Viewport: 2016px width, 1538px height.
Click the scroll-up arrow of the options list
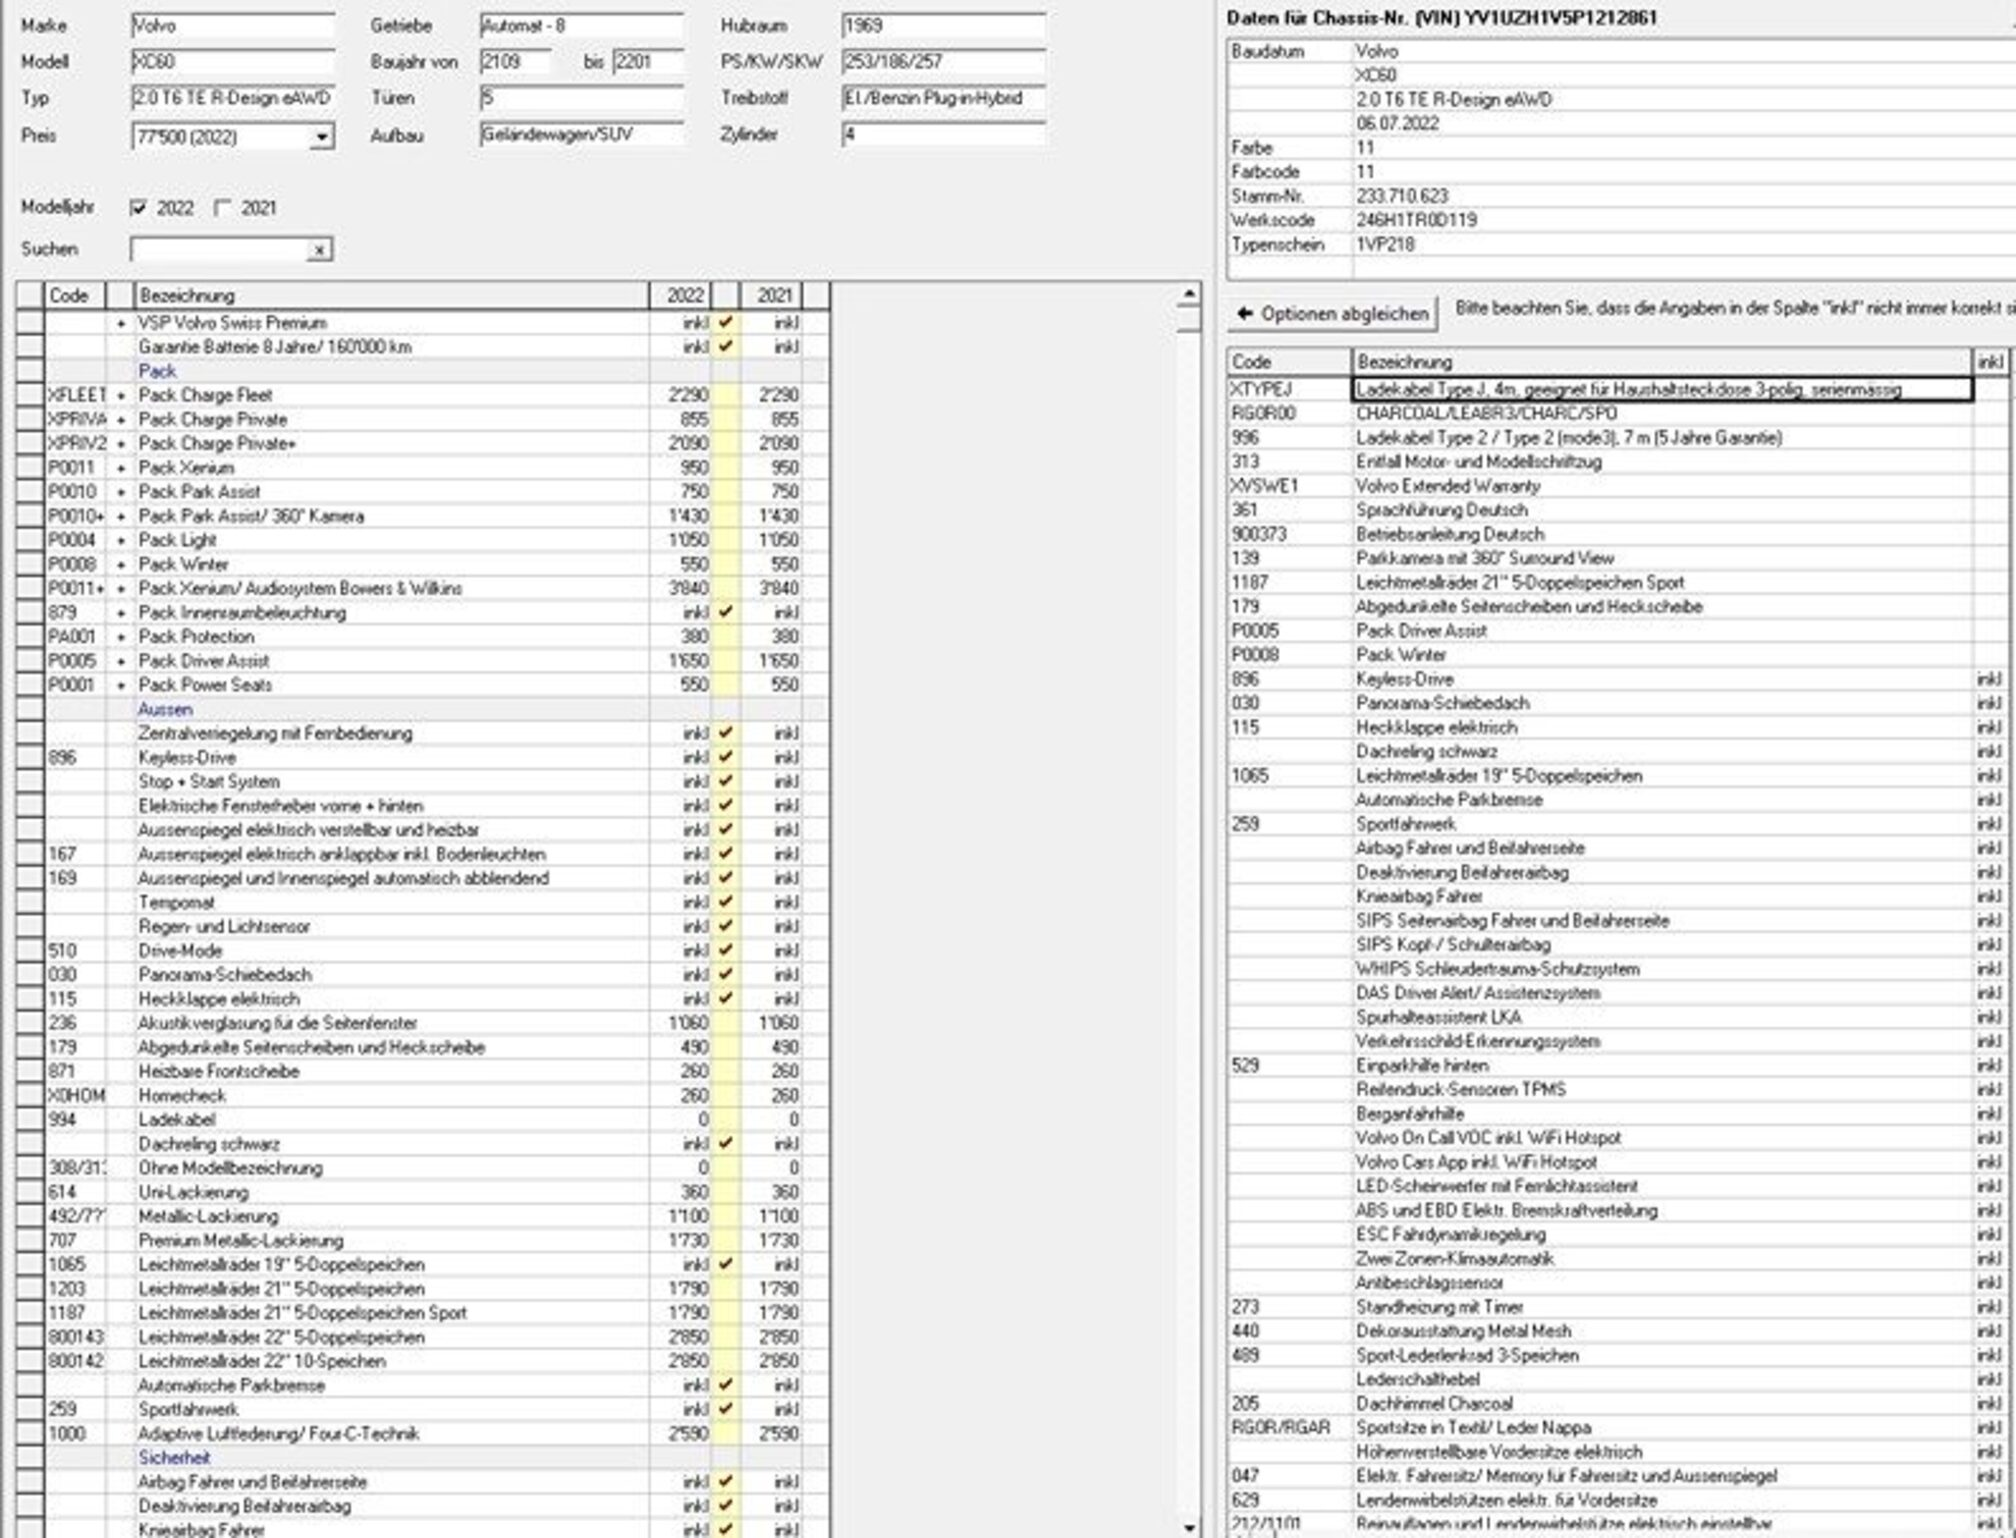pyautogui.click(x=1189, y=294)
